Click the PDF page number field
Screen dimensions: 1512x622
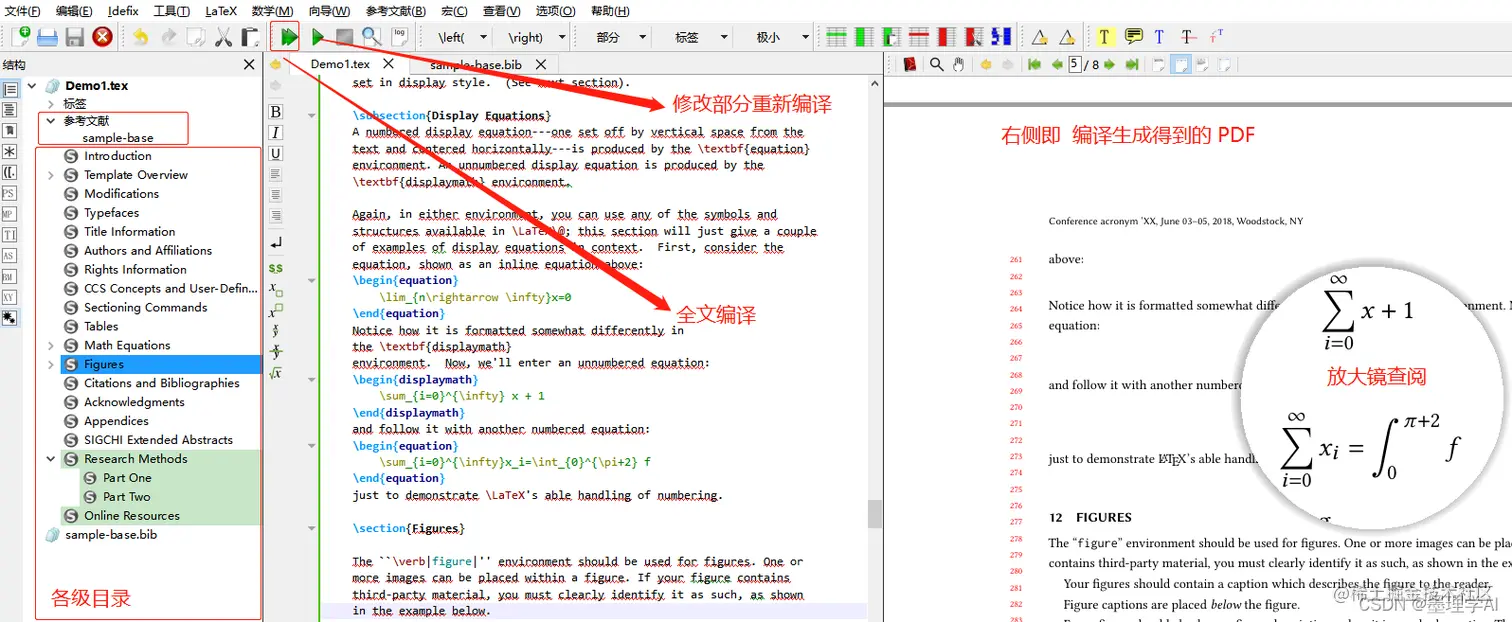point(1074,64)
